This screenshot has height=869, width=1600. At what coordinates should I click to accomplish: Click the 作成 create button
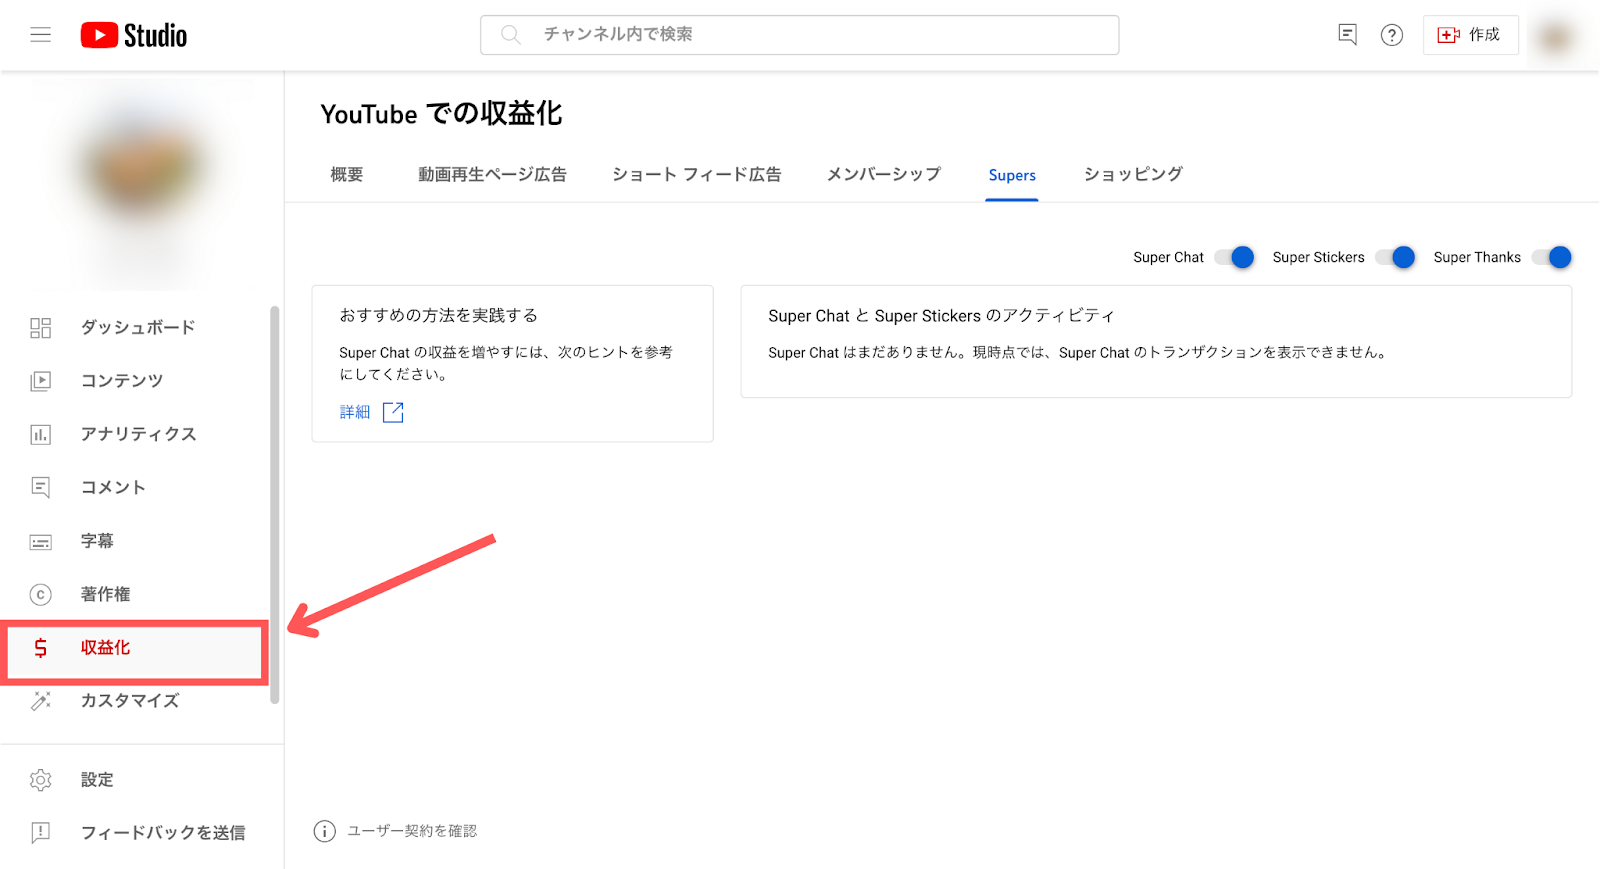point(1470,35)
